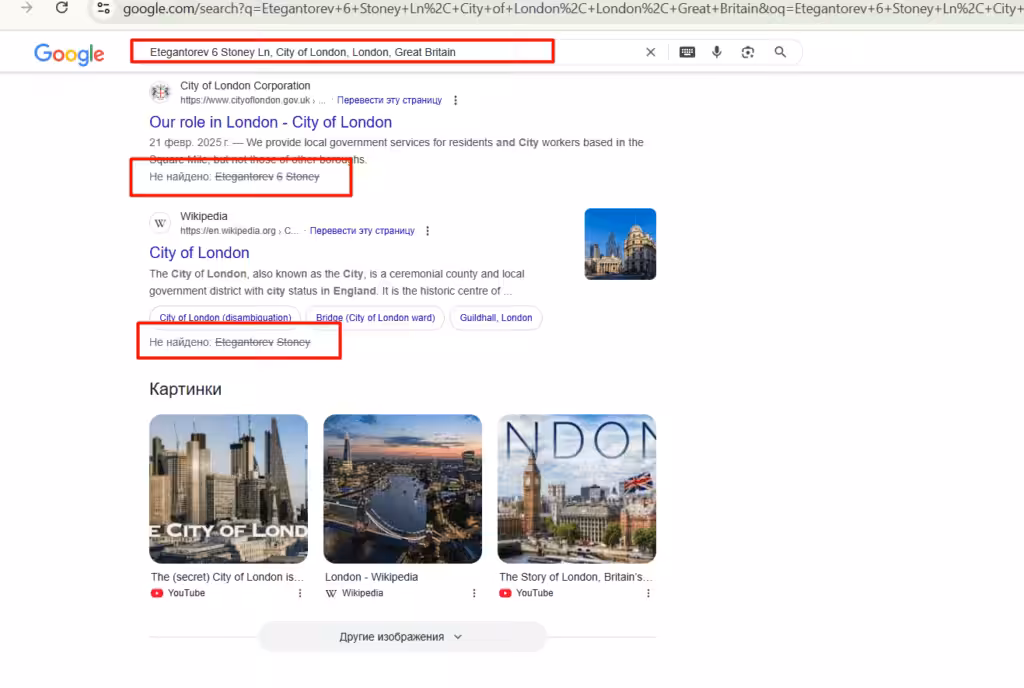Click the browser reload icon
Image resolution: width=1024 pixels, height=688 pixels.
tap(61, 8)
